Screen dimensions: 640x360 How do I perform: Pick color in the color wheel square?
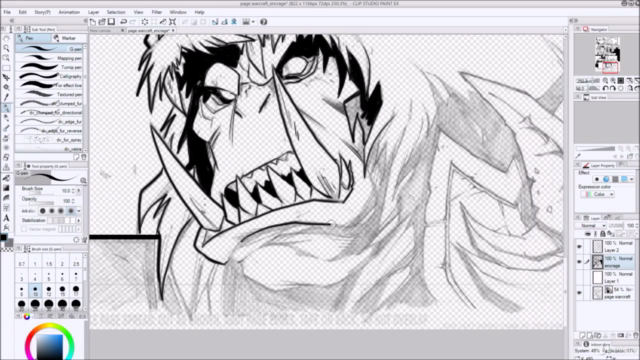[49, 346]
